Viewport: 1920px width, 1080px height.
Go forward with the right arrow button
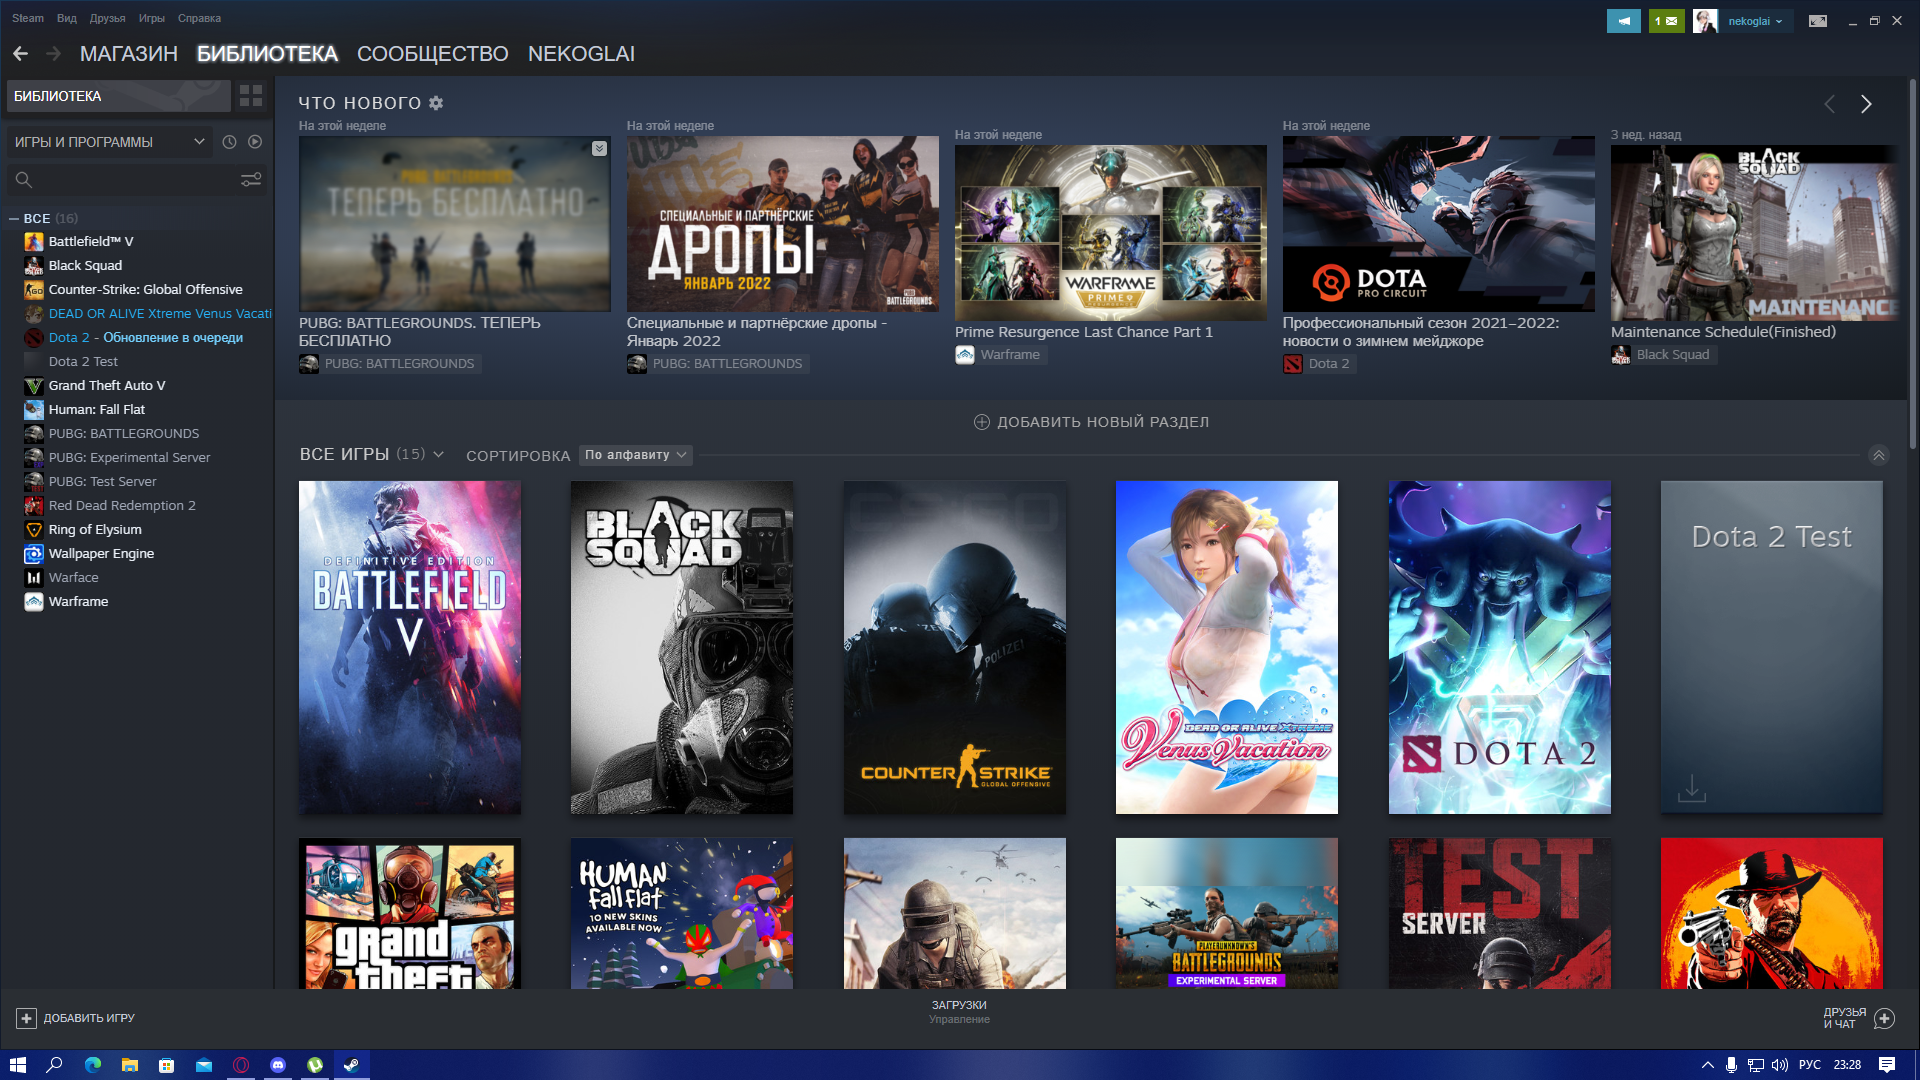[x=54, y=54]
